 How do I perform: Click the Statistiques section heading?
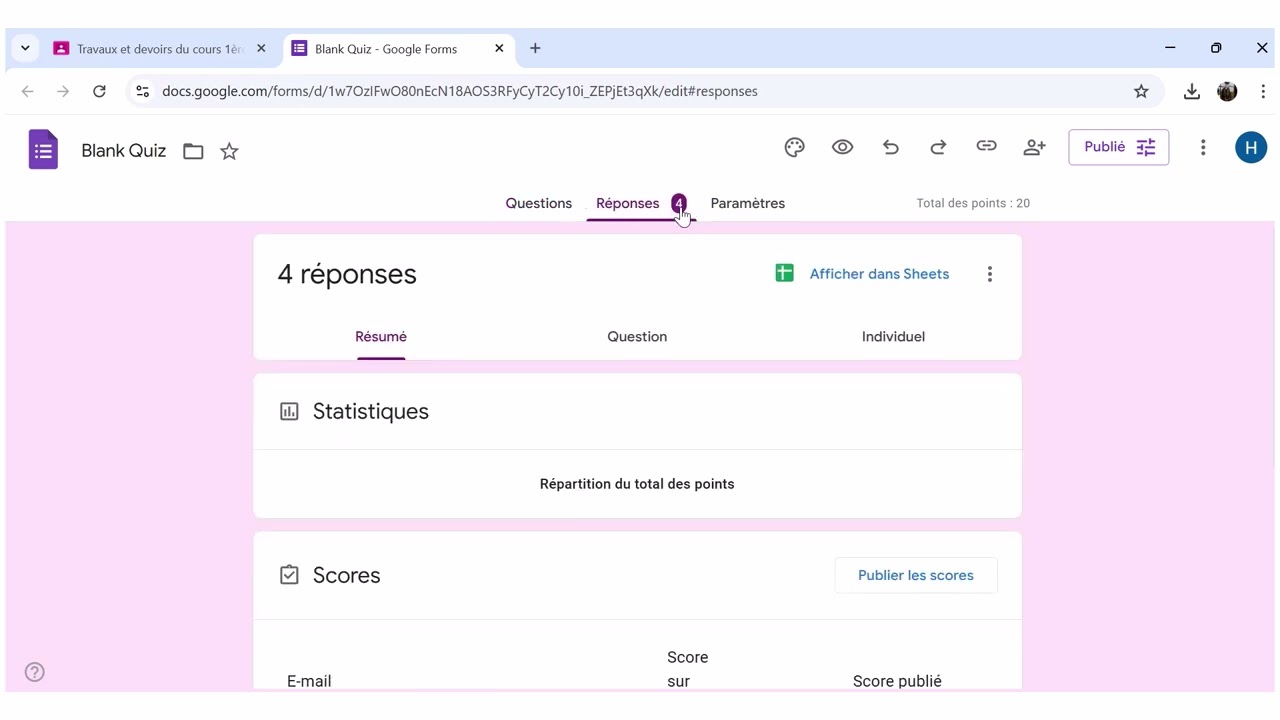pyautogui.click(x=371, y=412)
